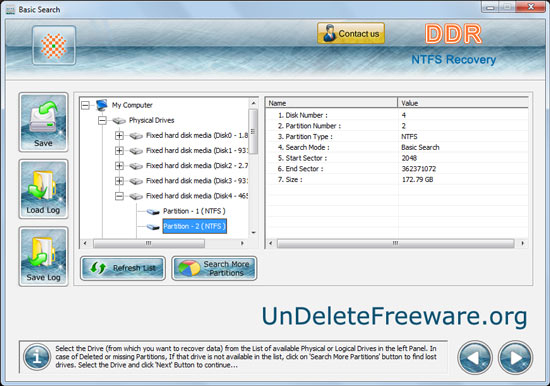The image size is (550, 386).
Task: Click the Basic Search window title icon
Action: click(x=11, y=10)
